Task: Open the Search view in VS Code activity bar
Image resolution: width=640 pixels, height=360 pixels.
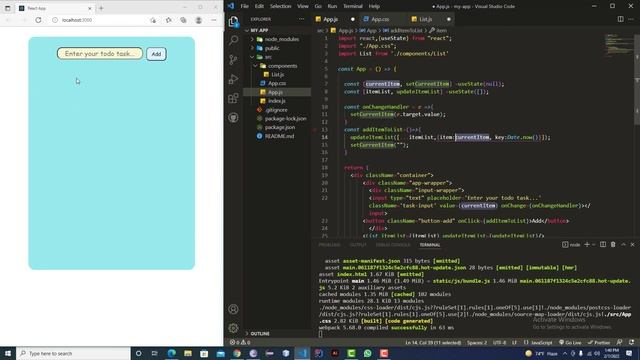Action: 233,40
